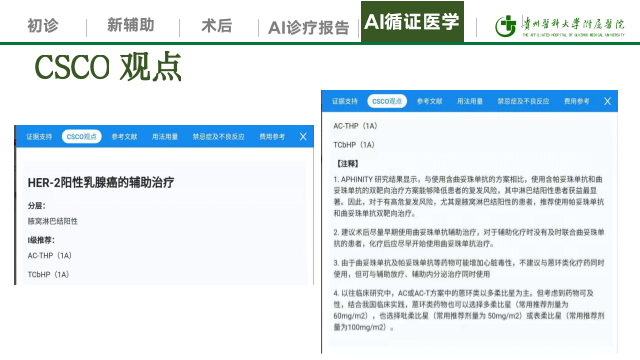Select CSCO观点 pill in right panel
Image resolution: width=640 pixels, height=360 pixels.
[387, 101]
